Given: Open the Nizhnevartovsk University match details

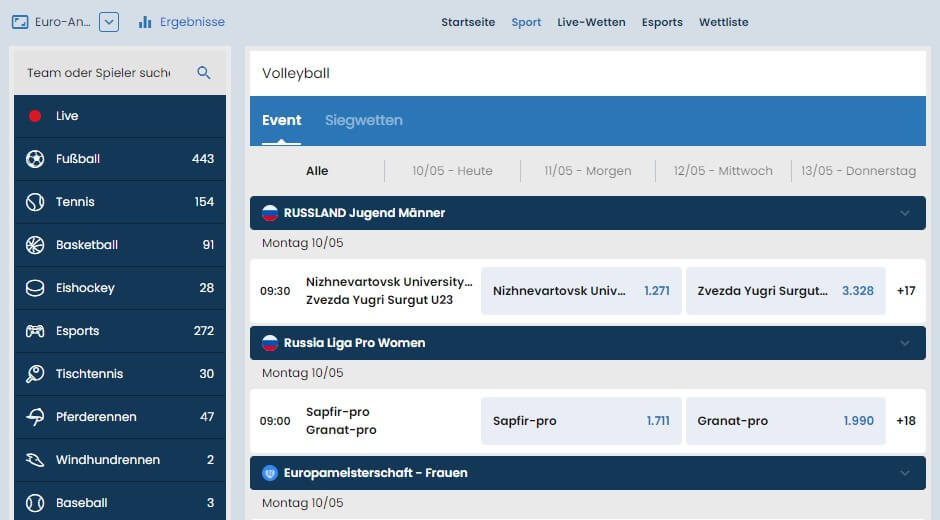Looking at the screenshot, I should 389,291.
